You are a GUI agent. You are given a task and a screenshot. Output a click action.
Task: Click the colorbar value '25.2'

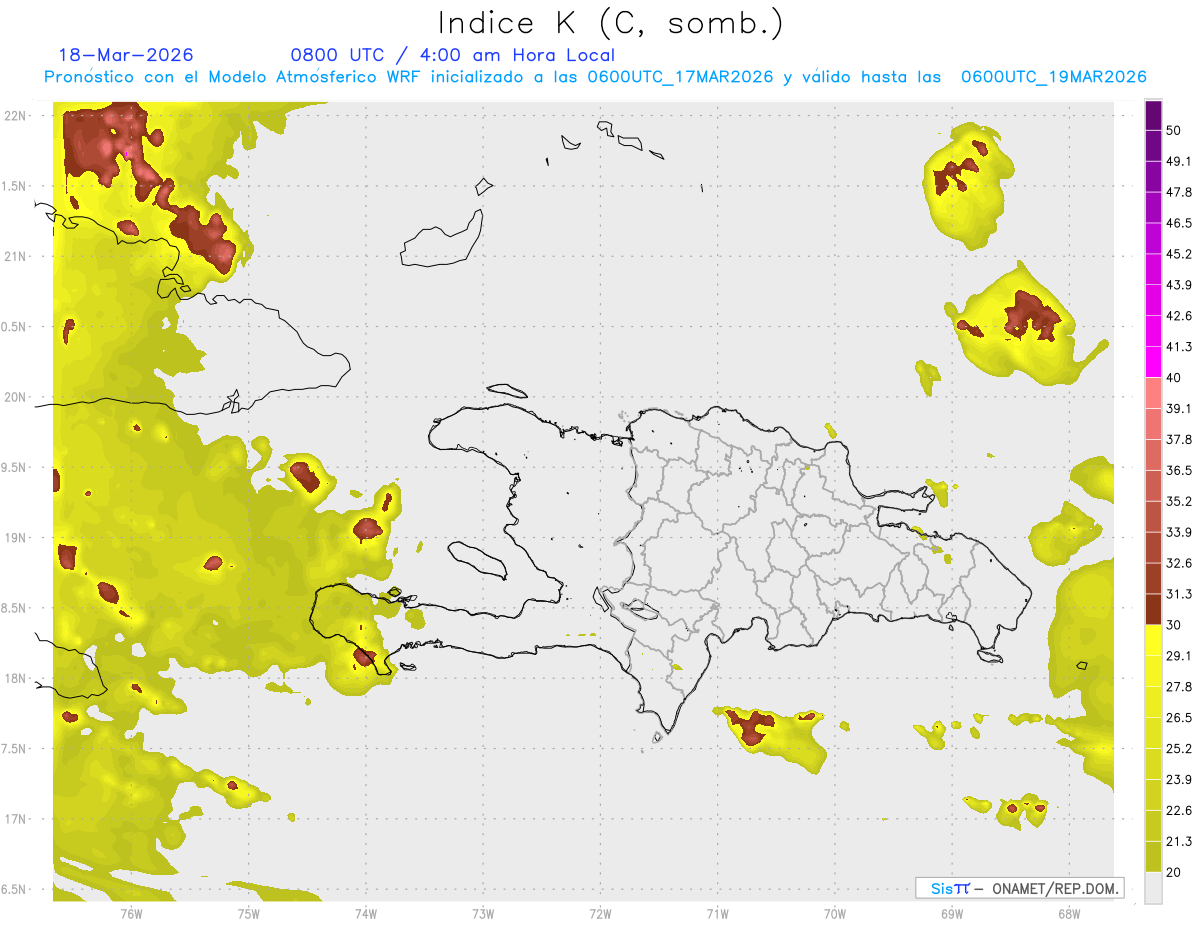point(1179,749)
